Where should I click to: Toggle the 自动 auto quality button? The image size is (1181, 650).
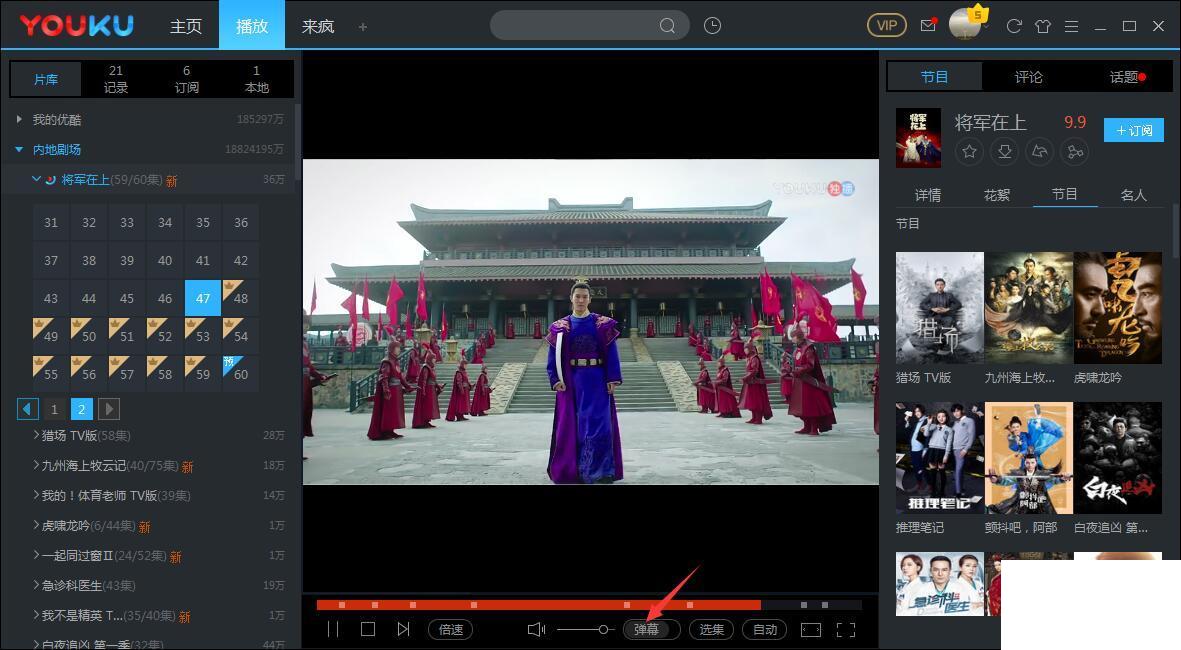(x=765, y=629)
